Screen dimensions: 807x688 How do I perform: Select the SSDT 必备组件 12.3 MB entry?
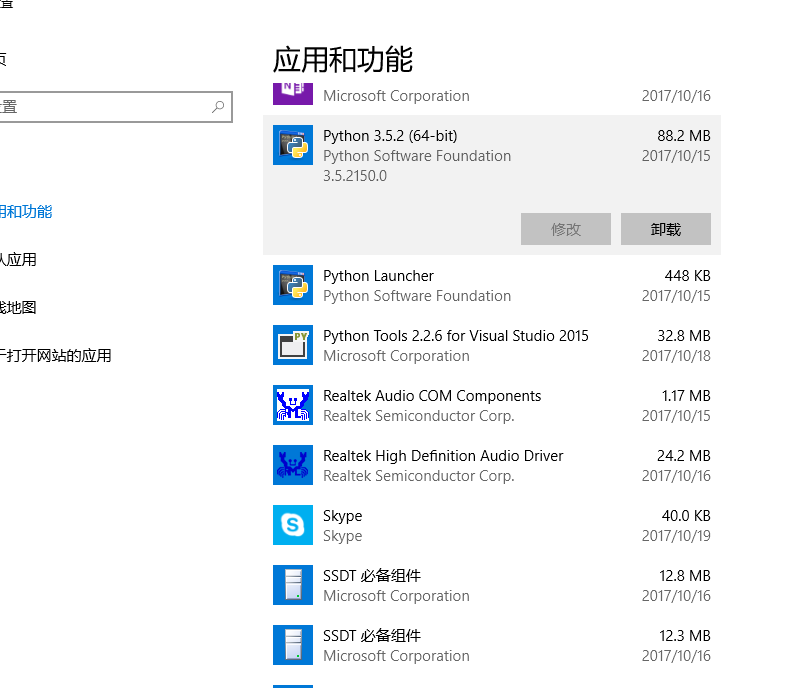(492, 645)
